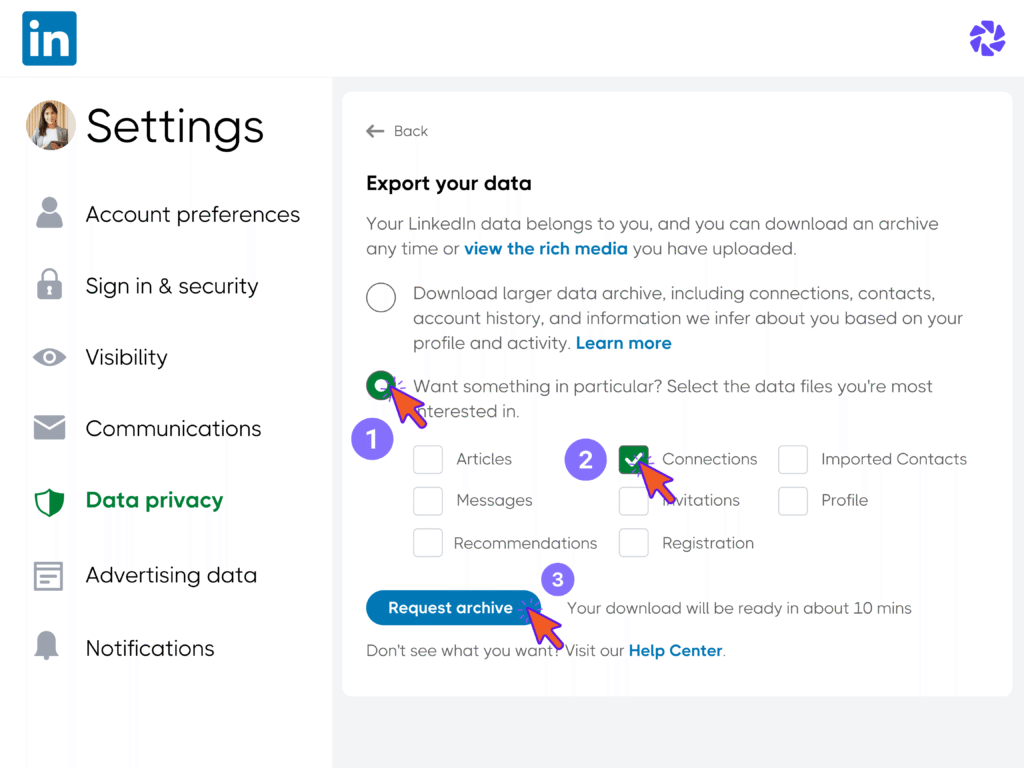
Task: Click the bell icon for Notifications
Action: click(x=49, y=648)
